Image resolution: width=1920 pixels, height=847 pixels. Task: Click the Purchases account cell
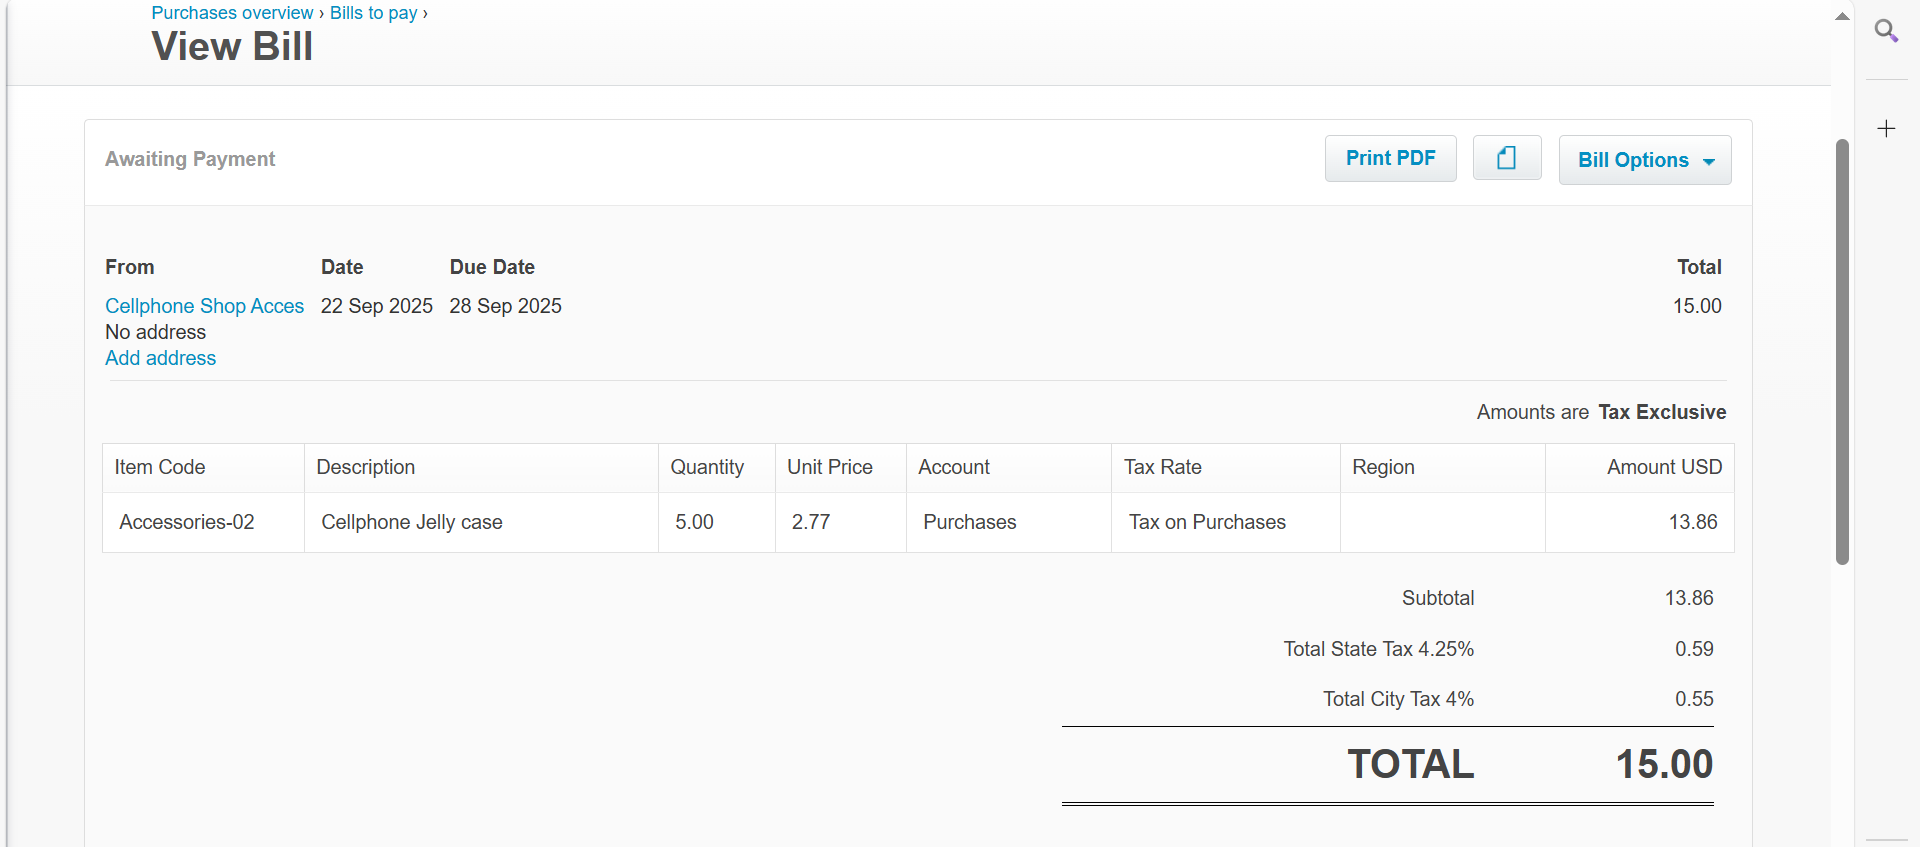pos(969,522)
